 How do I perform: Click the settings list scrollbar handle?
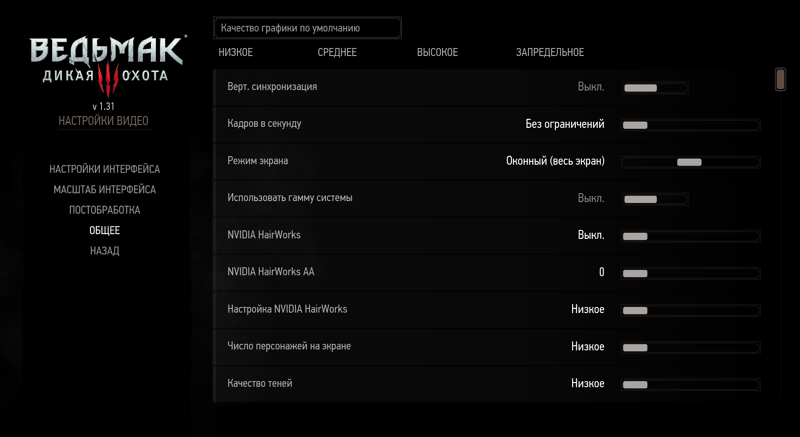click(780, 80)
